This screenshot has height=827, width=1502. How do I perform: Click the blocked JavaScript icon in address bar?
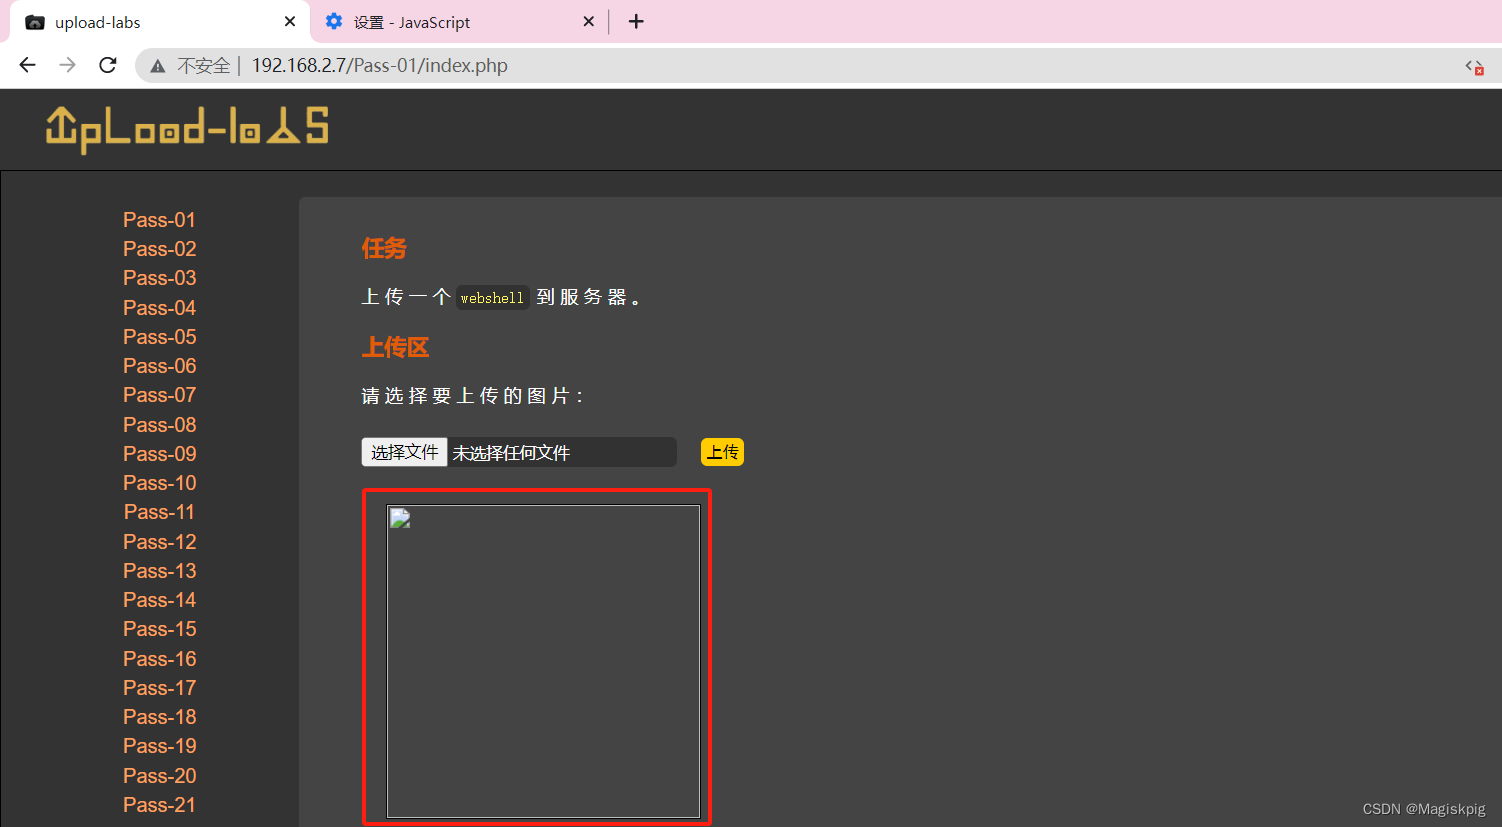click(1473, 66)
